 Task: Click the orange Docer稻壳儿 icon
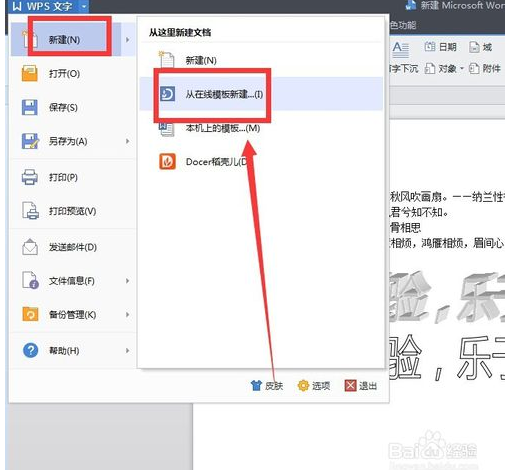point(167,161)
